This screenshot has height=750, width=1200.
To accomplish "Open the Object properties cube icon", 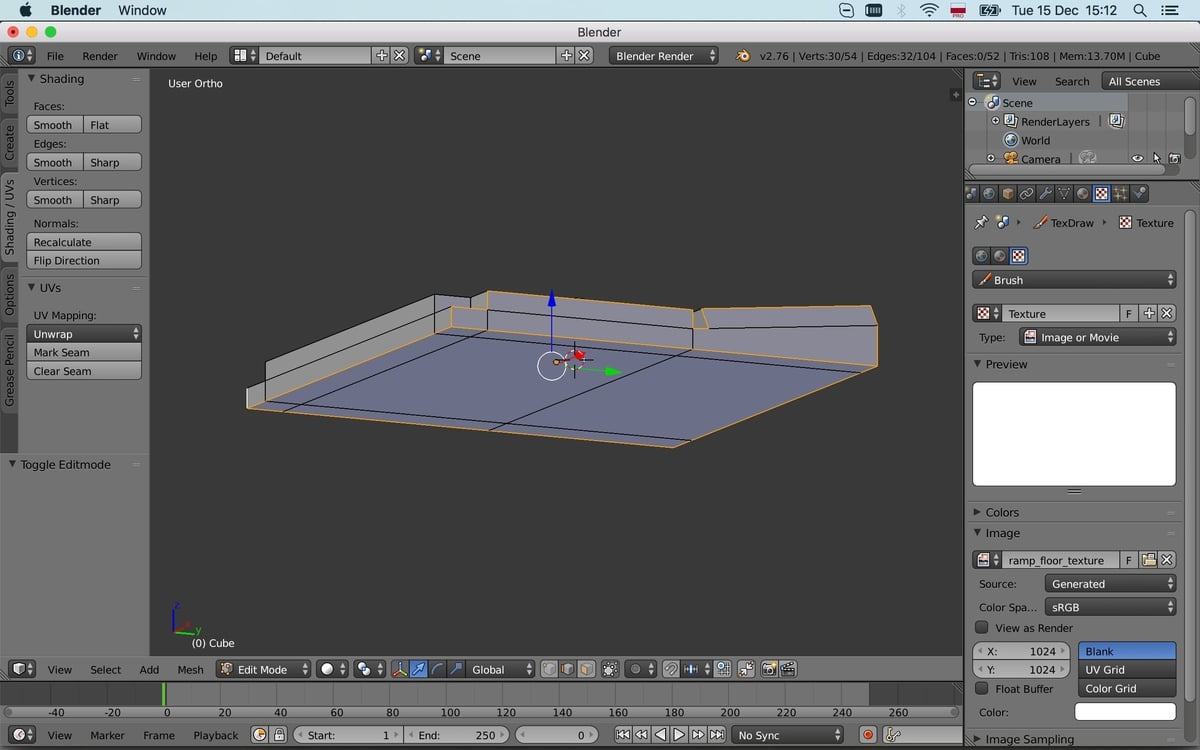I will (1008, 193).
